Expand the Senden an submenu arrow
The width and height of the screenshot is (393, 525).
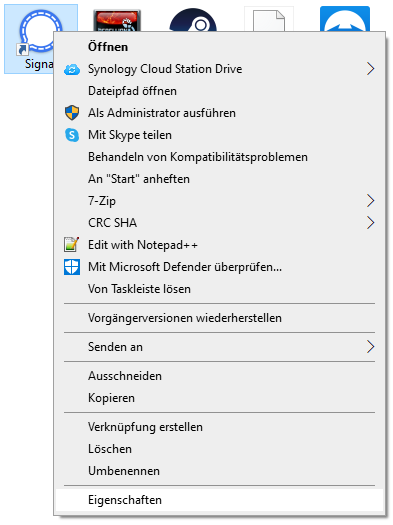370,347
